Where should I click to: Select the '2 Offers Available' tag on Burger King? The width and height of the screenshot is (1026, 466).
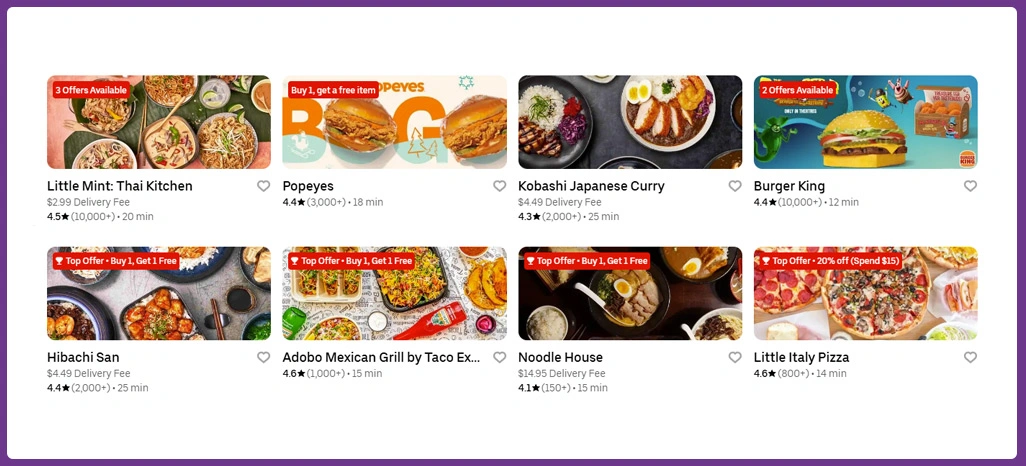798,90
